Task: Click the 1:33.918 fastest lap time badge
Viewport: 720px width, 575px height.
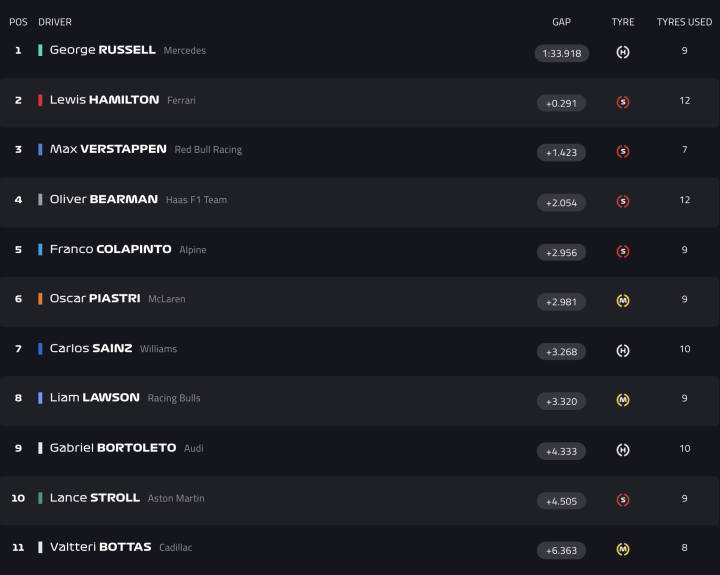Action: (561, 53)
